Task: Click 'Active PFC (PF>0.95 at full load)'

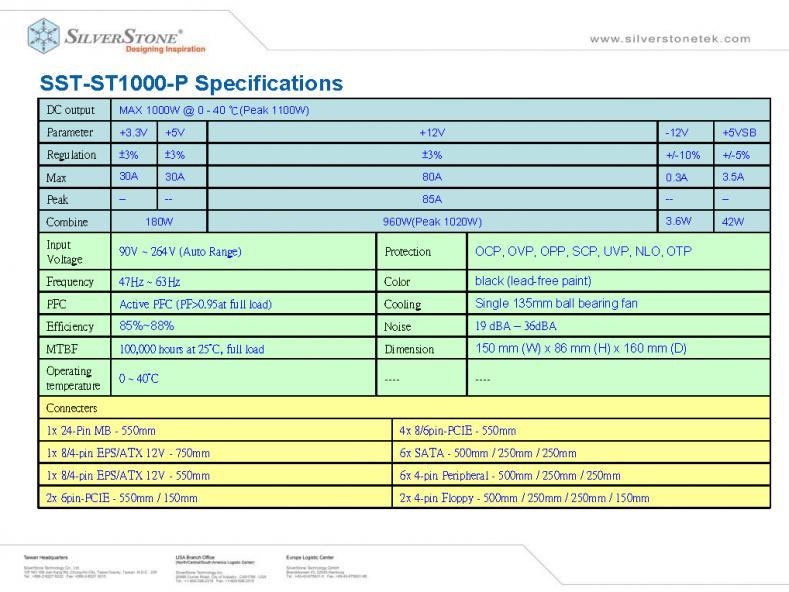Action: 195,304
